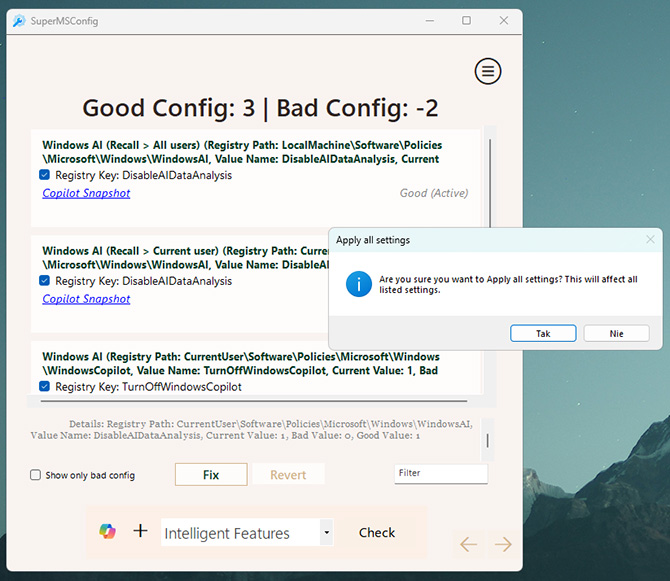The height and width of the screenshot is (581, 670).
Task: Click the Intelligent Features combo box text
Action: pos(227,533)
